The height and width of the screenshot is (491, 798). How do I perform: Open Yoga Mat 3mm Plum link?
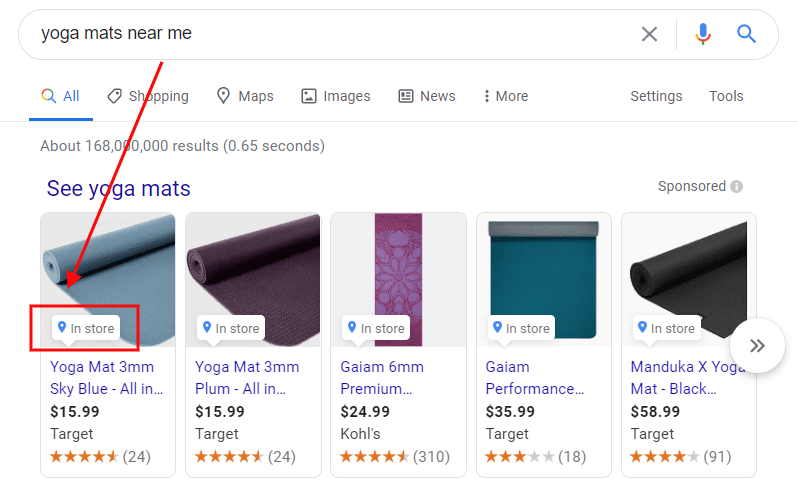(x=247, y=378)
